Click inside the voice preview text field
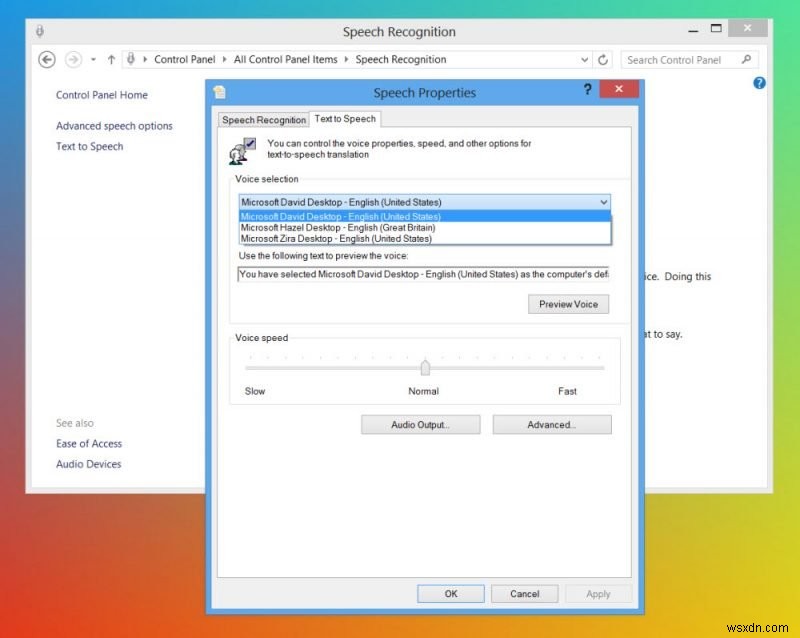The height and width of the screenshot is (638, 800). point(420,274)
